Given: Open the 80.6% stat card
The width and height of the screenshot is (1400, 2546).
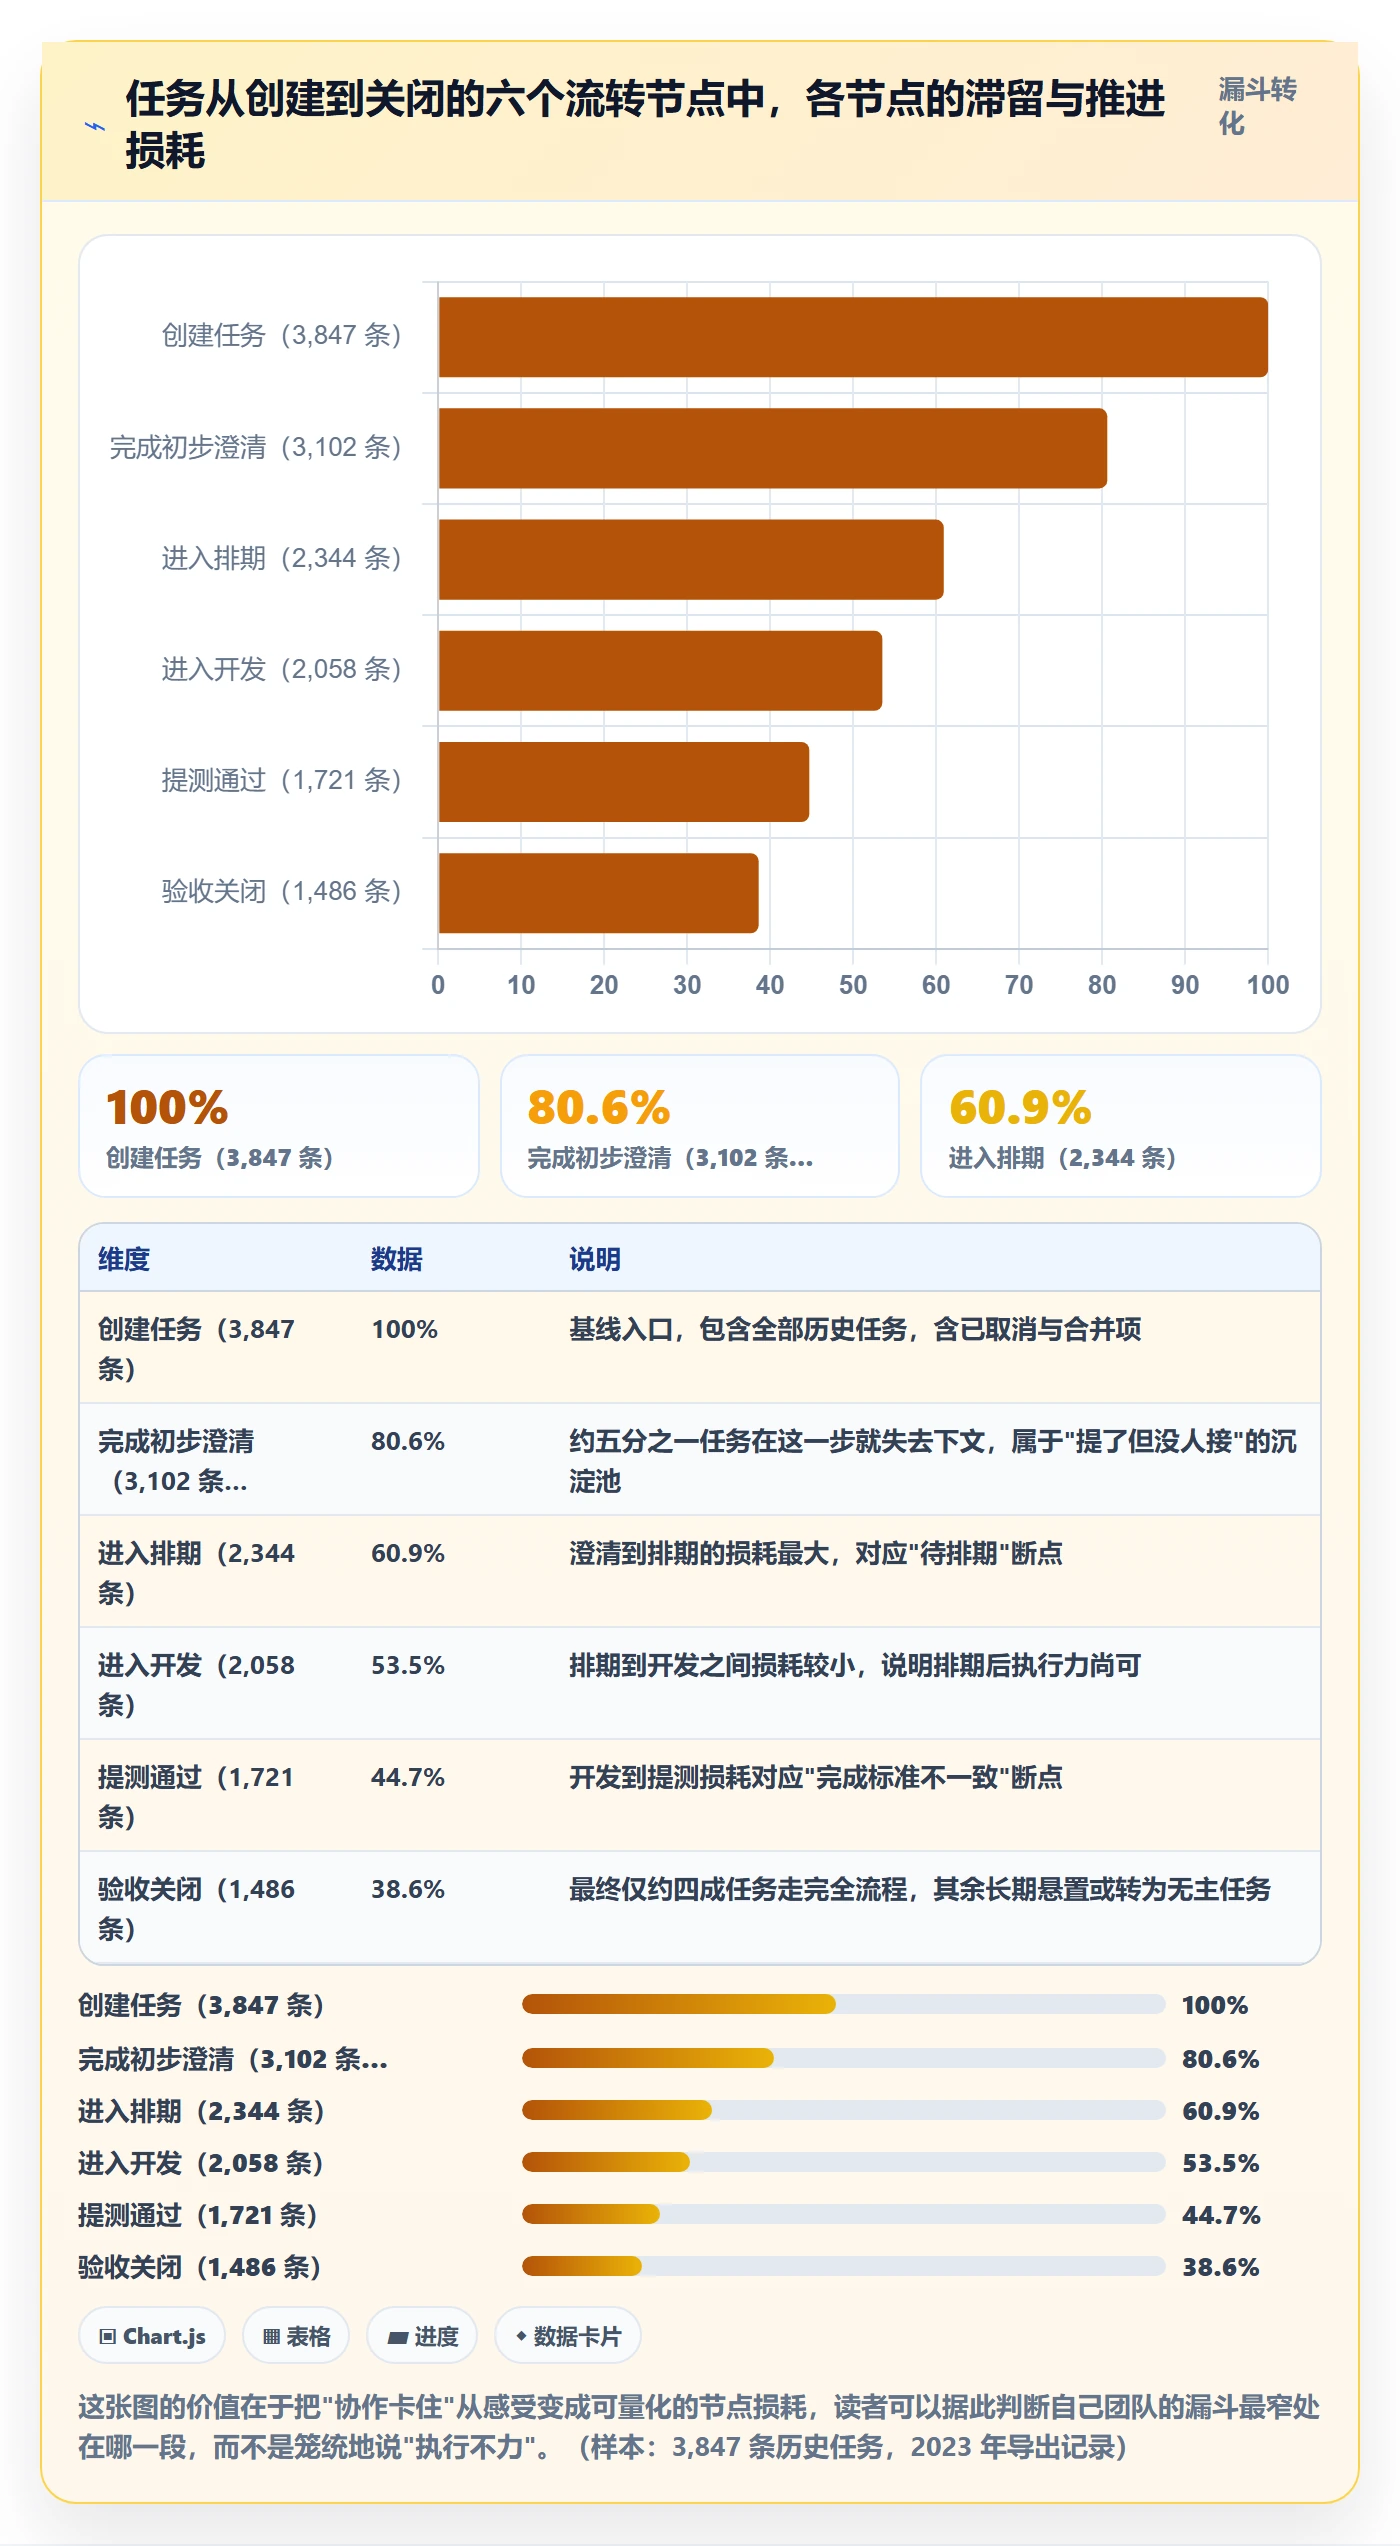Looking at the screenshot, I should click(x=700, y=1126).
